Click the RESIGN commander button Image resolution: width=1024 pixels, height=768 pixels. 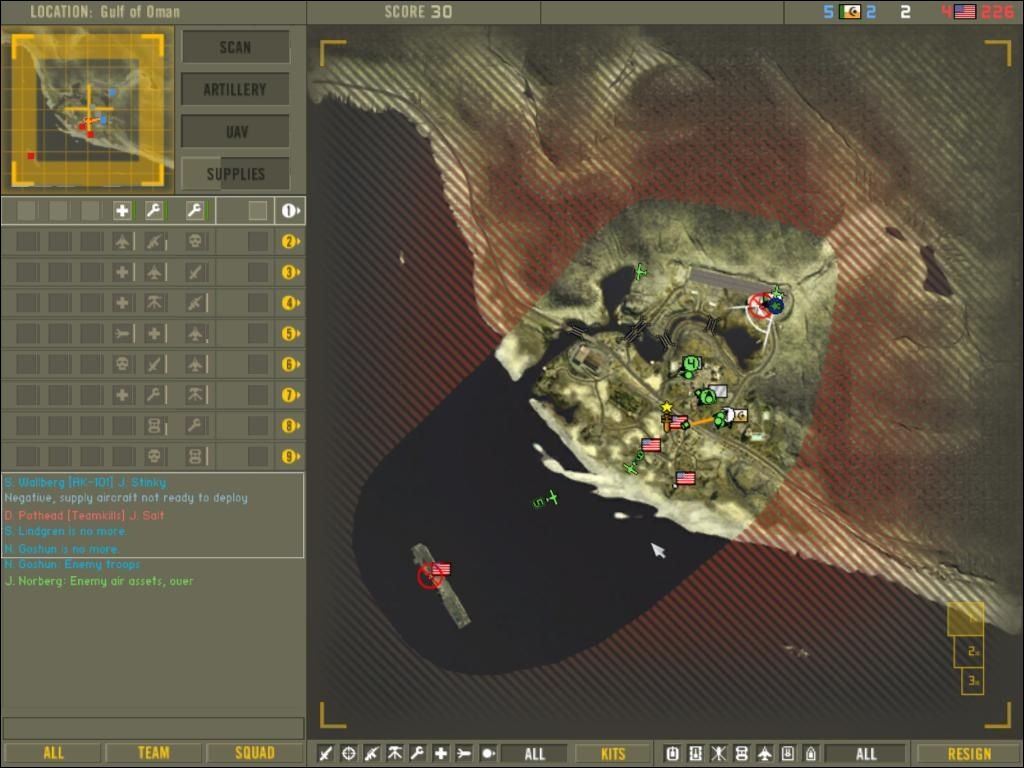(969, 754)
